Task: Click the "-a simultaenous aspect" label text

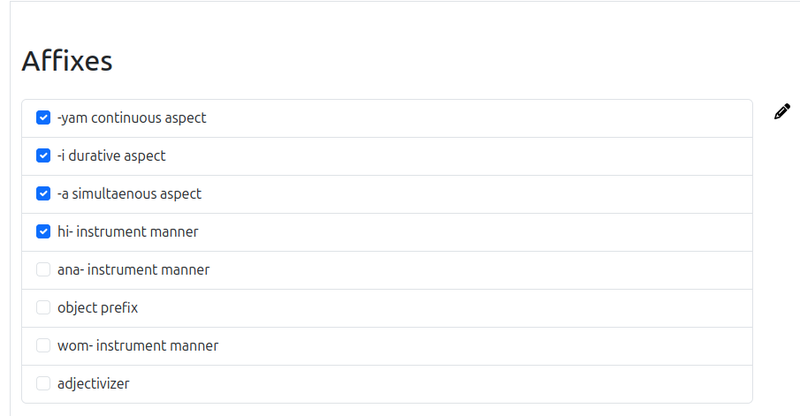Action: [x=130, y=194]
